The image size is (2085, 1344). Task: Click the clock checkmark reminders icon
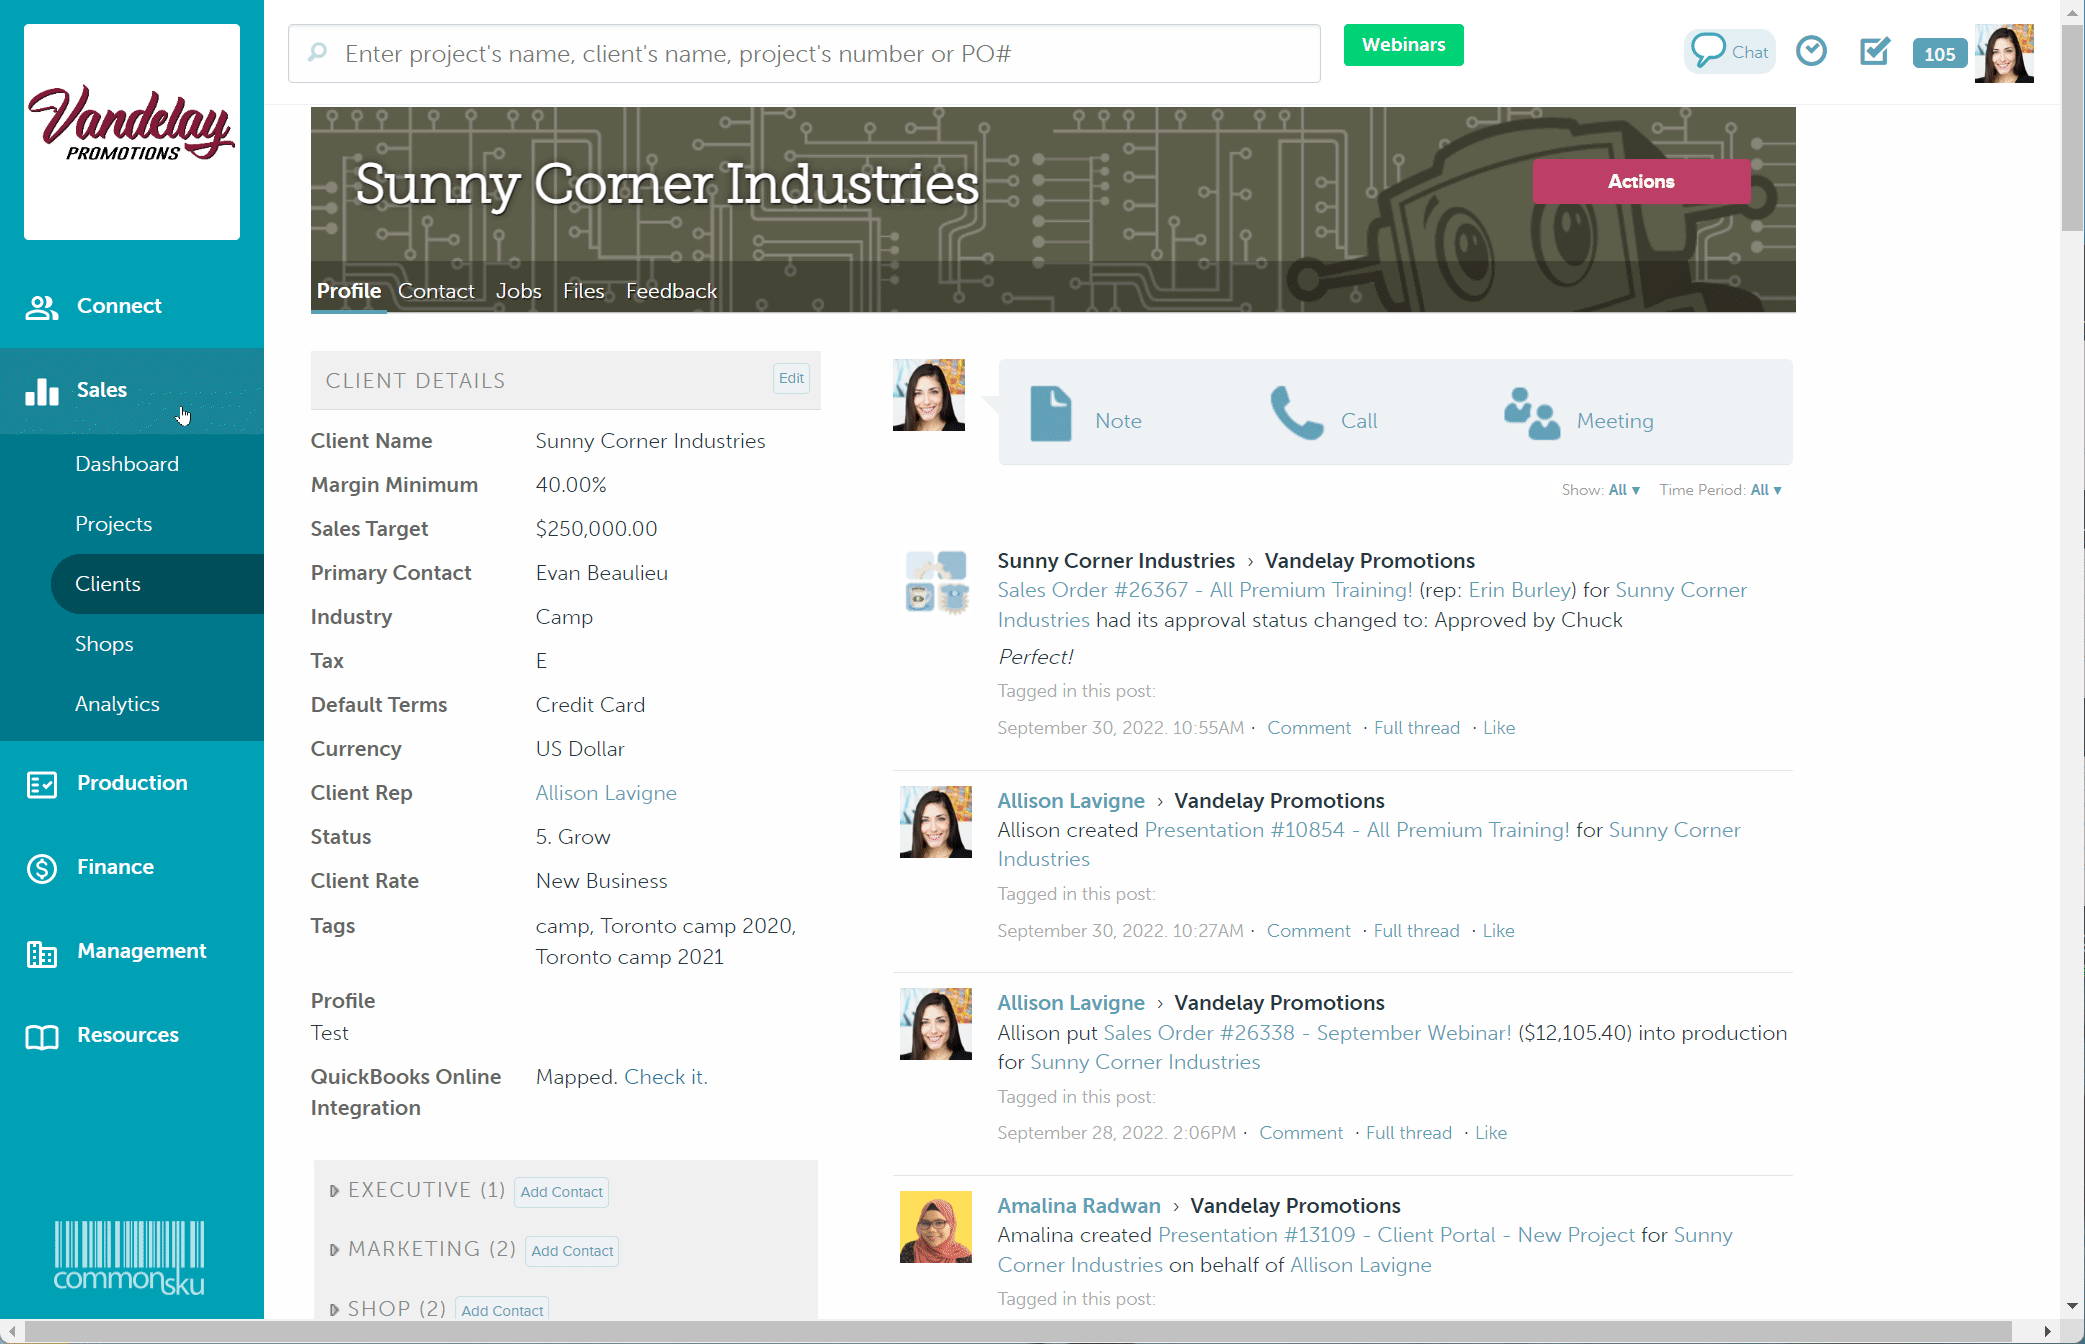coord(1811,51)
